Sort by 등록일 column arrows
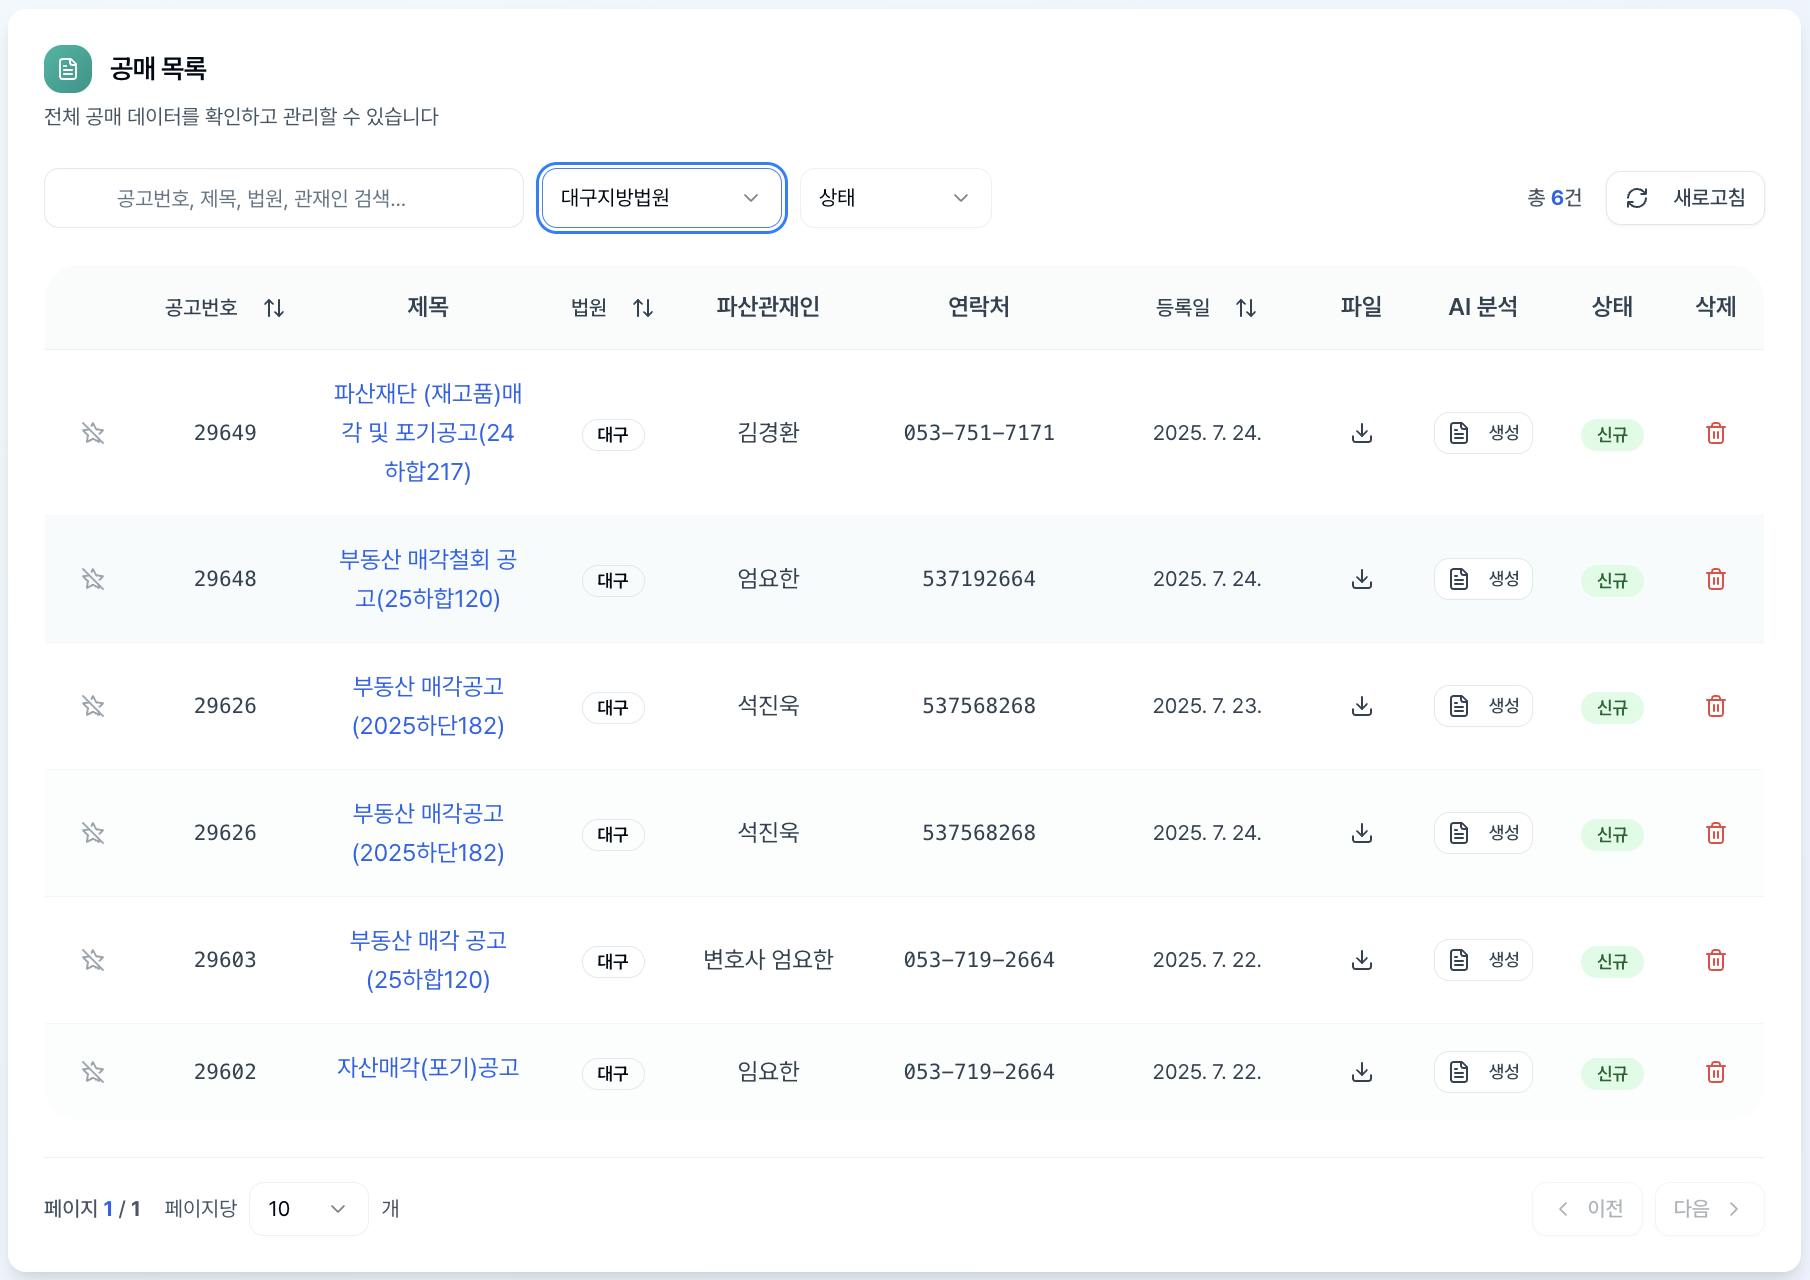 [x=1245, y=308]
